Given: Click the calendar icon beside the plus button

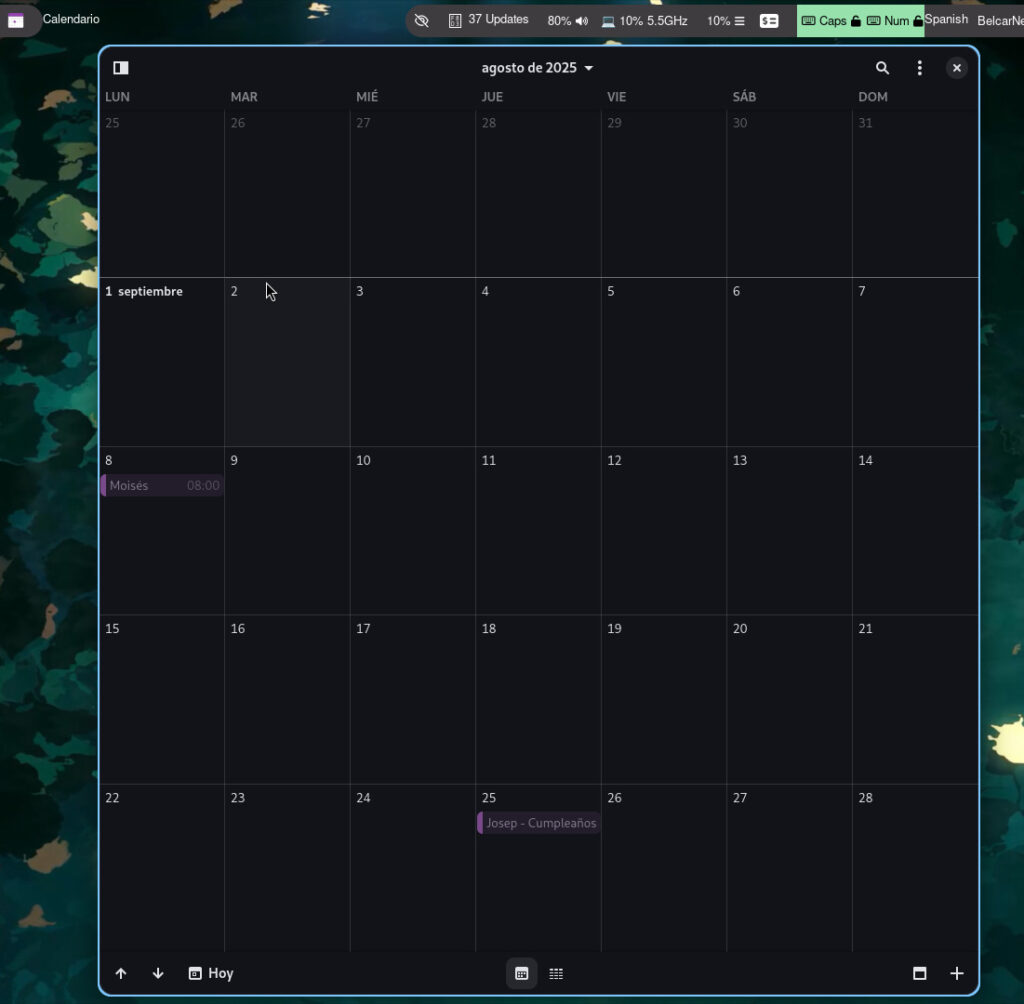Looking at the screenshot, I should click(920, 973).
